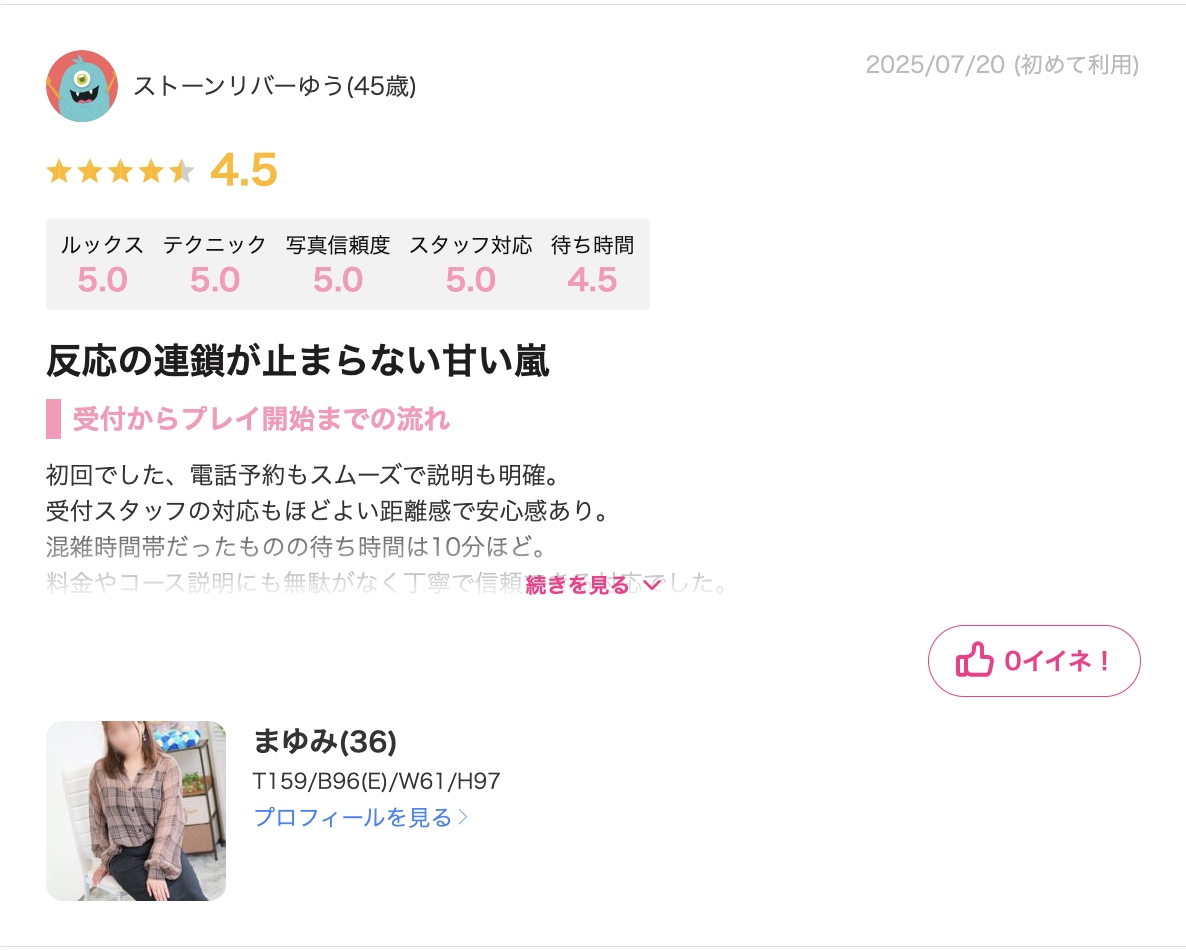Click the arrow after プロフィールを見る
Screen dimensions: 1186x950
click(x=463, y=818)
